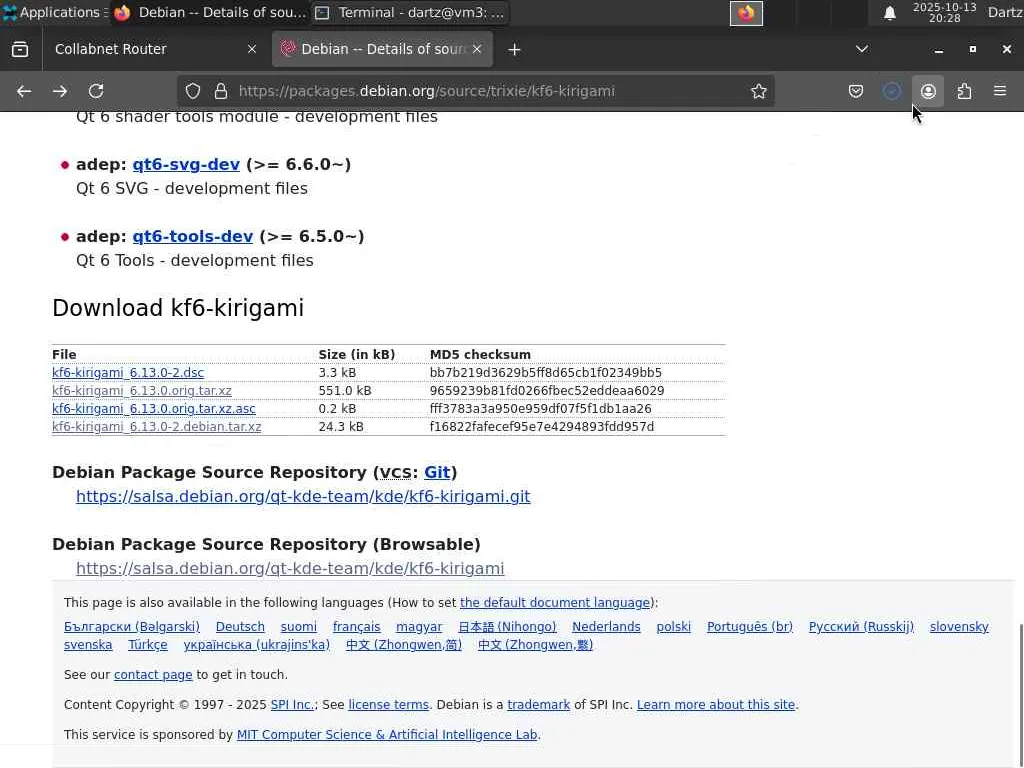Switch page language to Türkçe
Screen dimensions: 1024x768
coord(148,645)
